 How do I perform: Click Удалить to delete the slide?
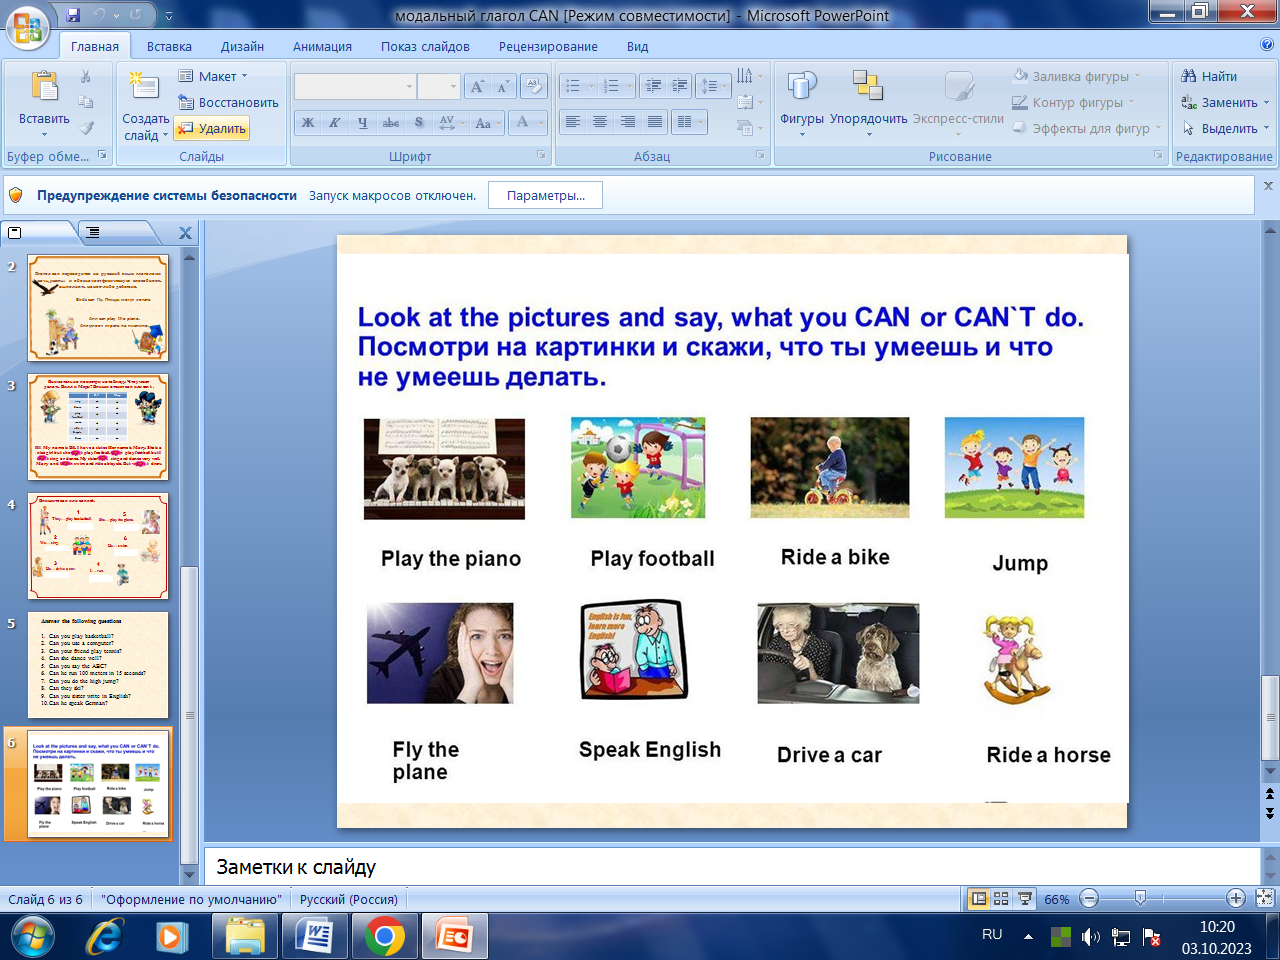pos(212,129)
